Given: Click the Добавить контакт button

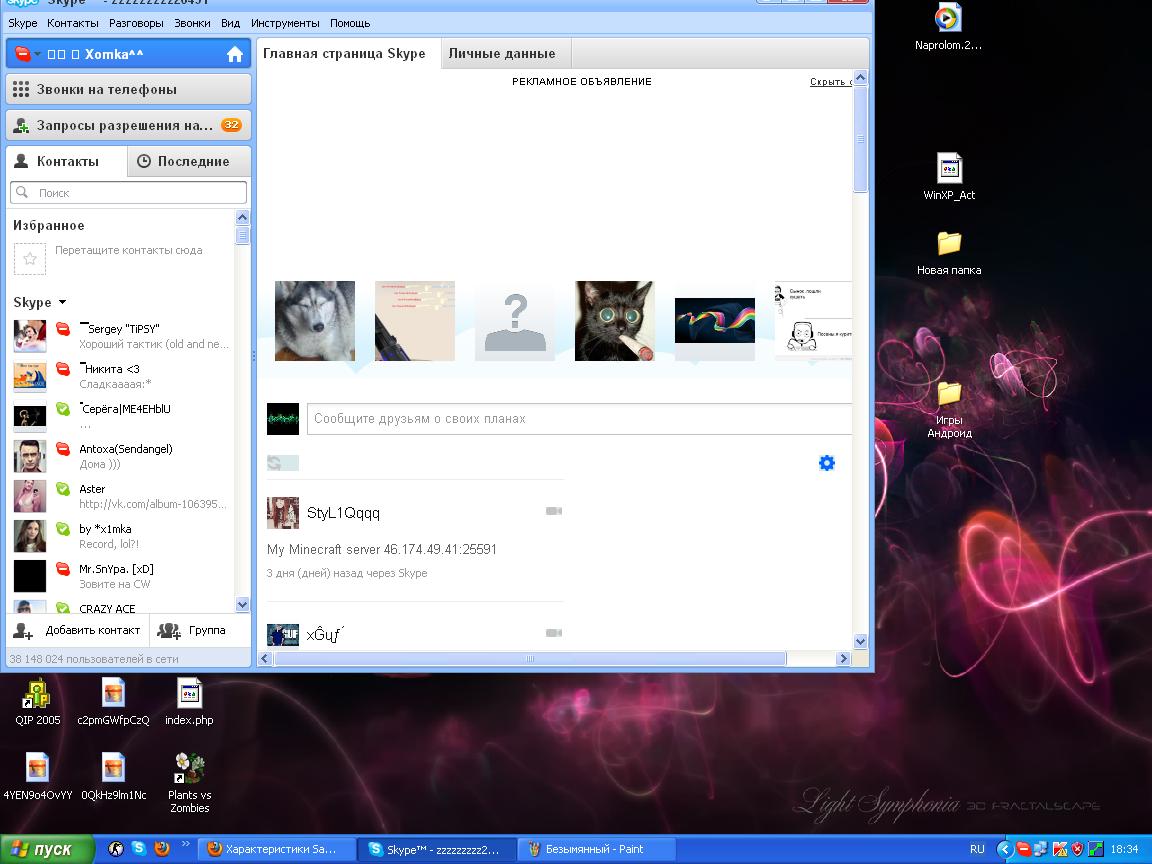Looking at the screenshot, I should coord(78,631).
